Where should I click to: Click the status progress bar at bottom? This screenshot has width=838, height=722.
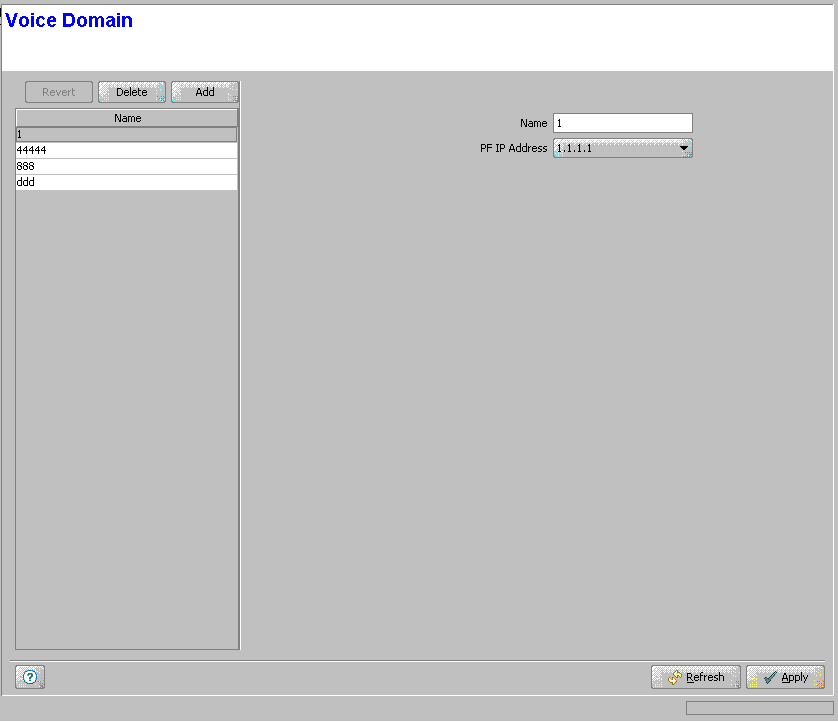pos(759,708)
